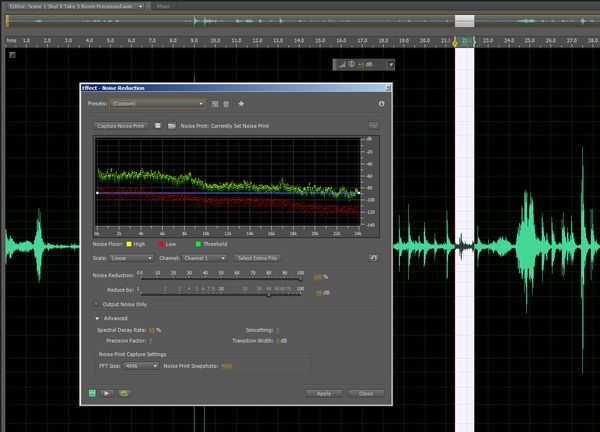Collapse the Advanced section
Viewport: 600px width, 432px height.
97,318
